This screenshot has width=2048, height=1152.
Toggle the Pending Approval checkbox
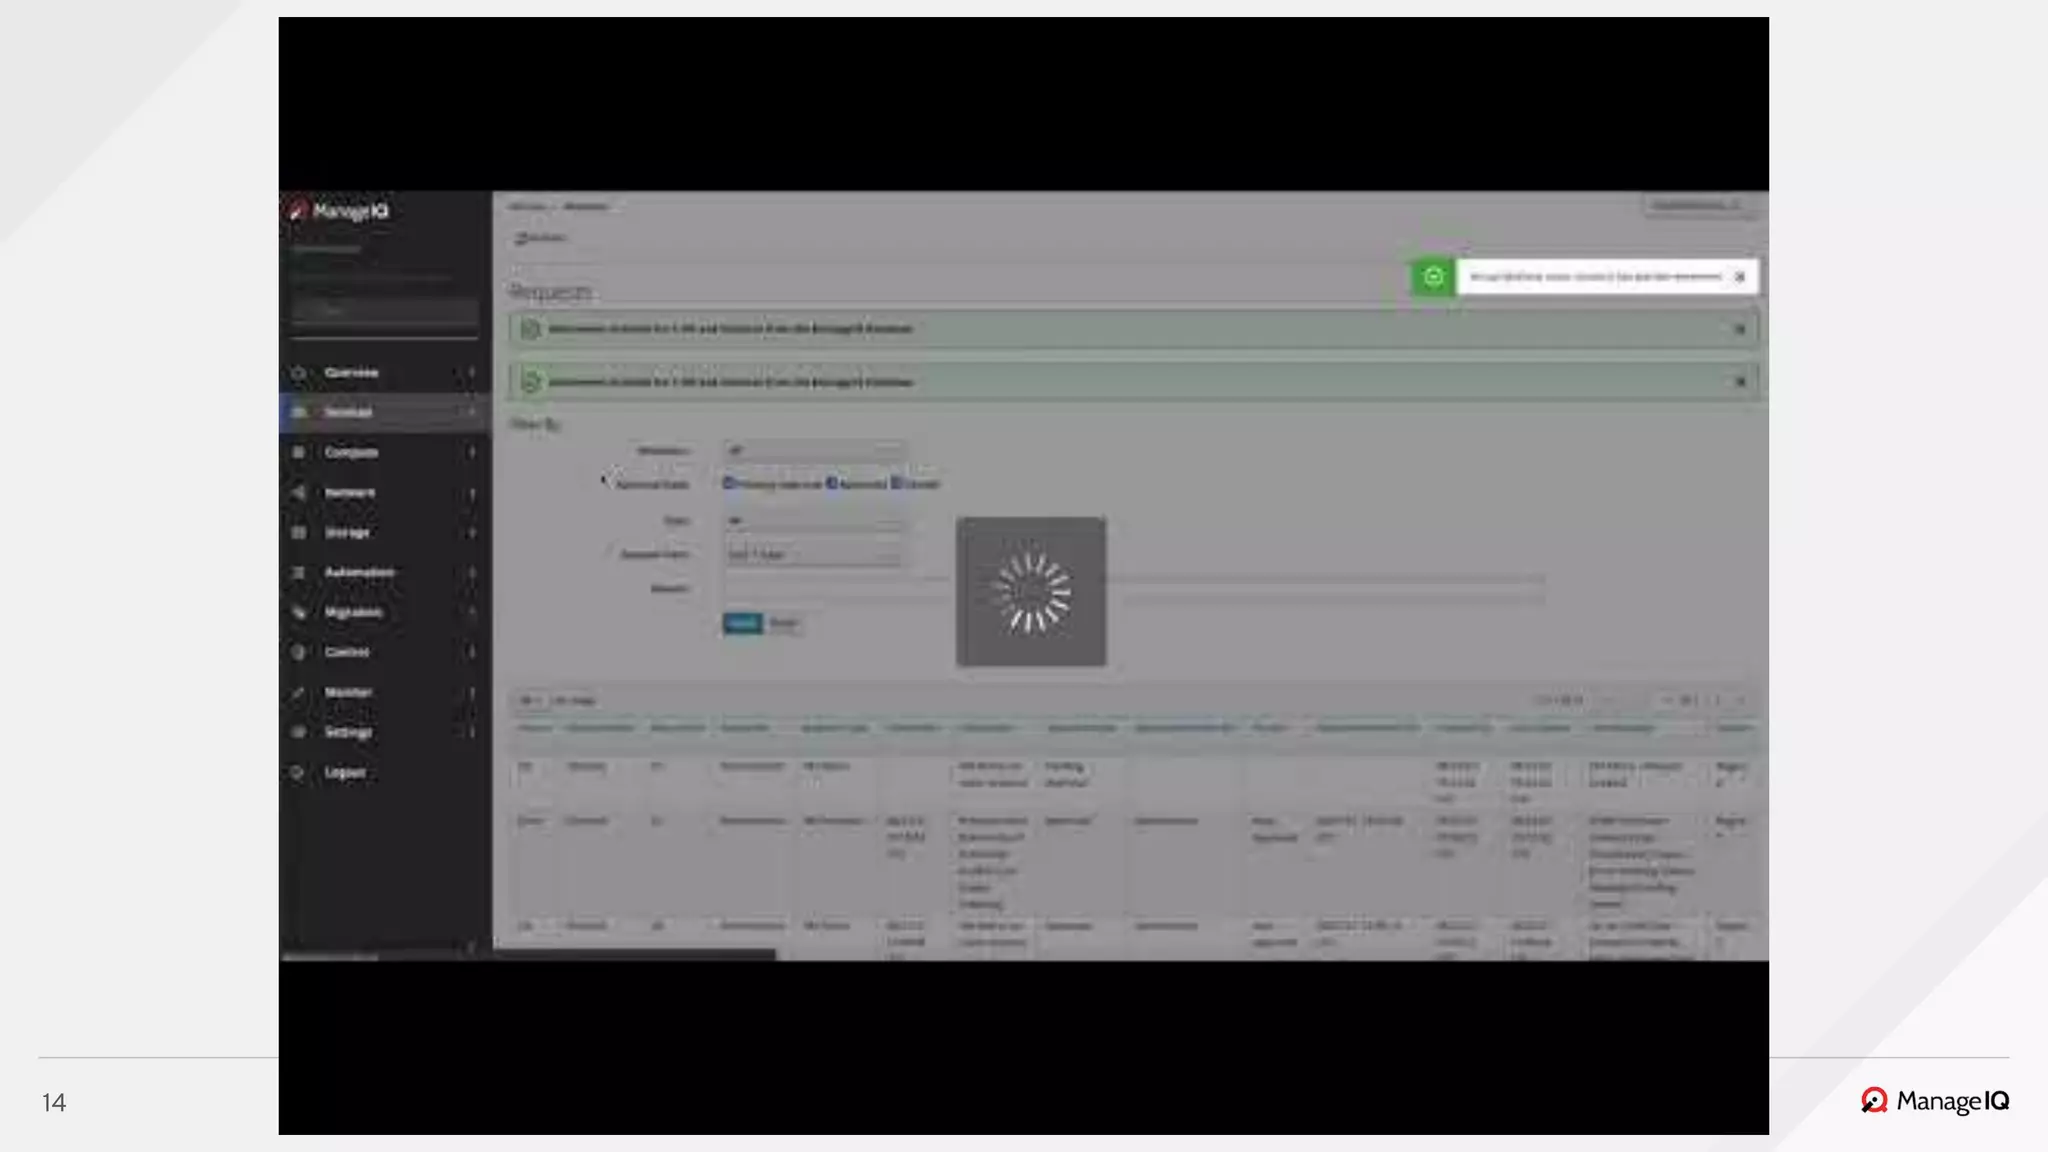click(729, 483)
